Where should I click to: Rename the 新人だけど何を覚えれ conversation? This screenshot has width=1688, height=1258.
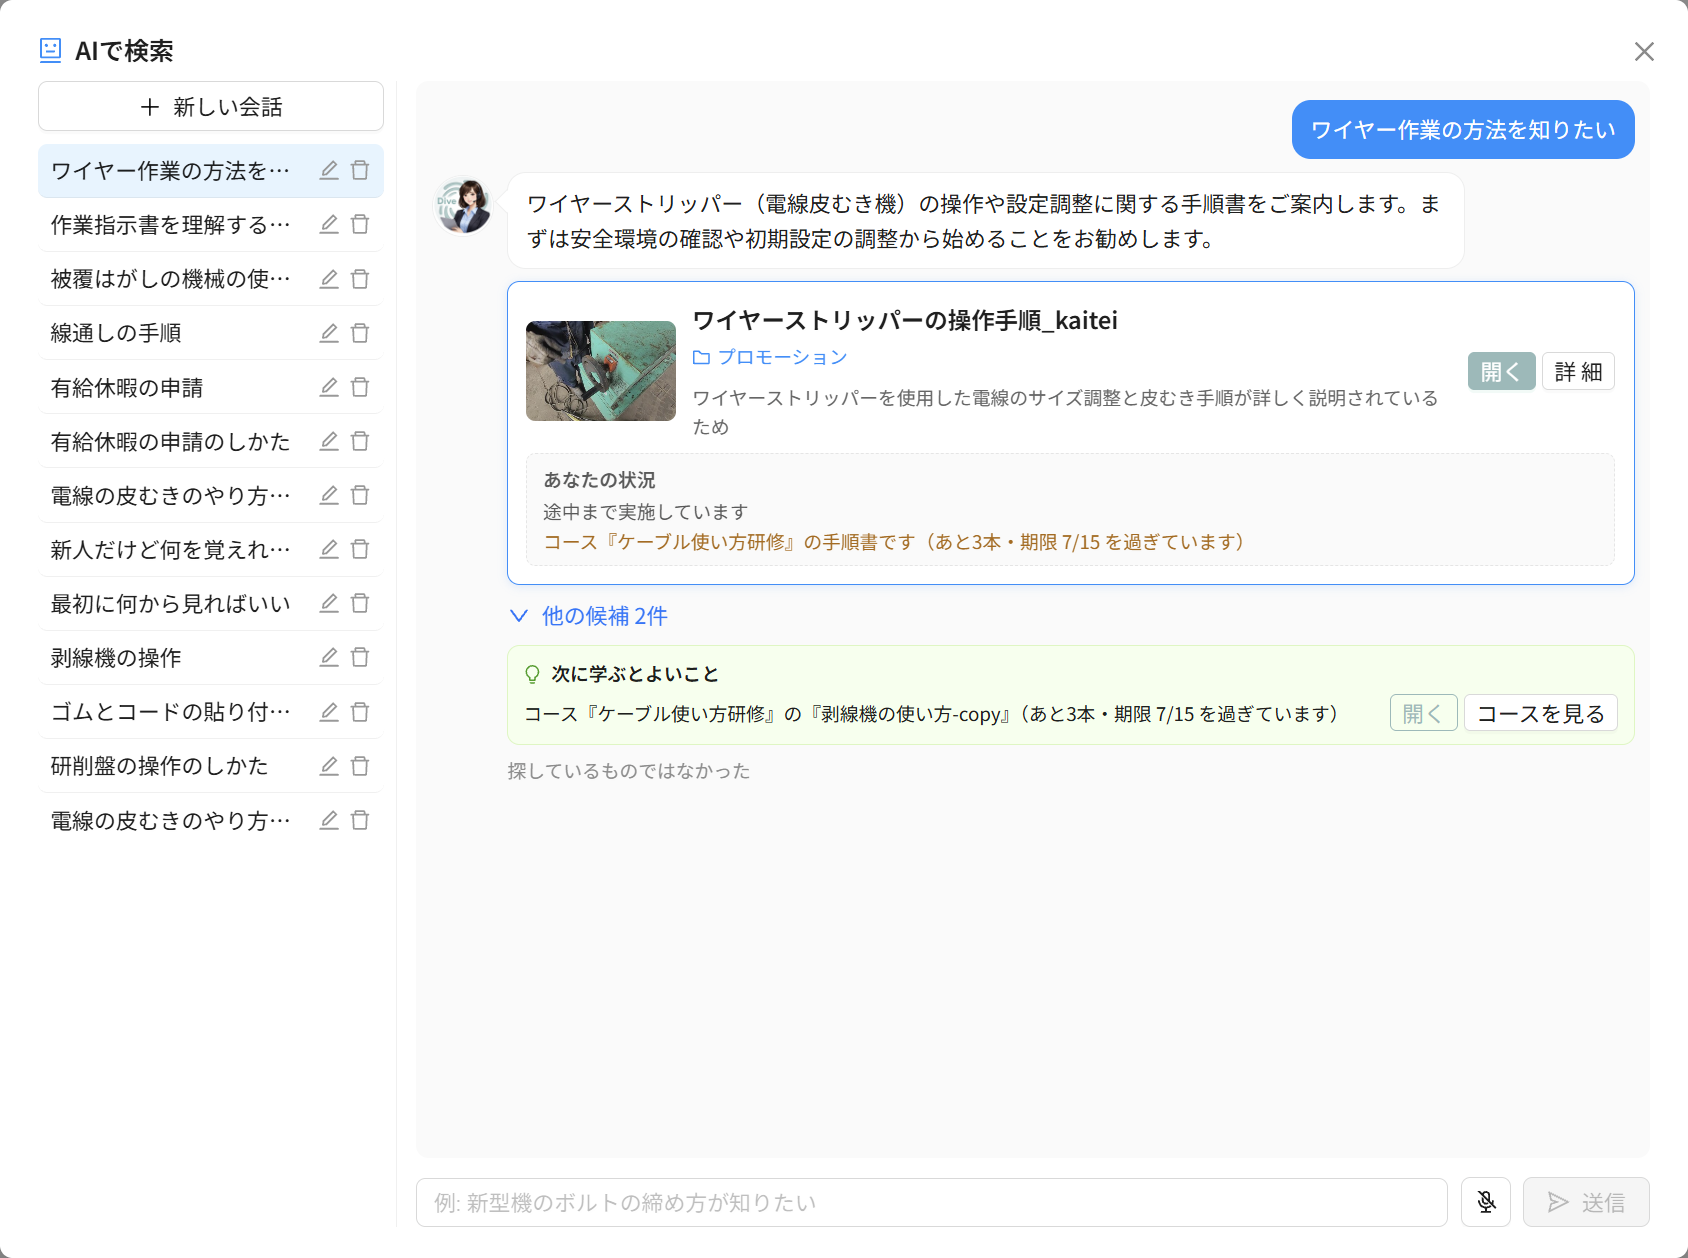click(x=329, y=549)
